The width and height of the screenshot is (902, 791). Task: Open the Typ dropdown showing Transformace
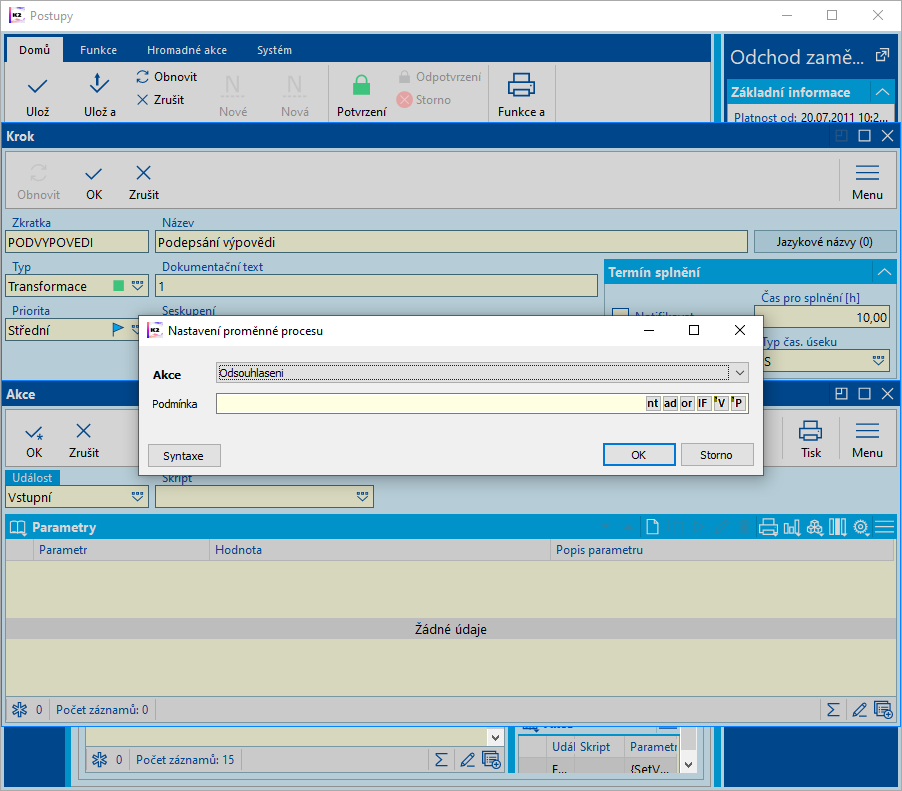[x=137, y=286]
